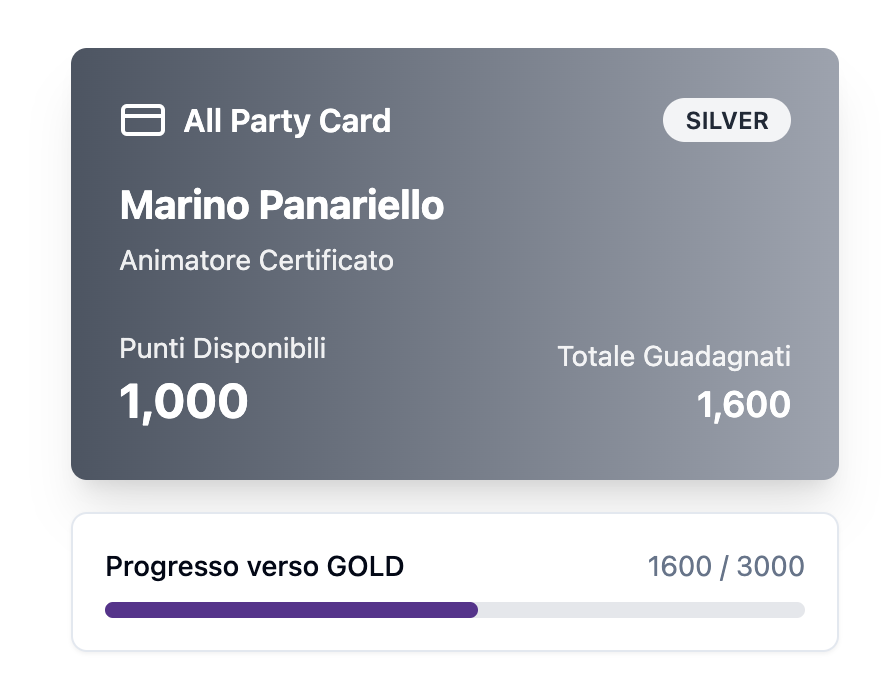Select the credit card symbol on the loyalty card
The height and width of the screenshot is (700, 884).
[x=142, y=120]
